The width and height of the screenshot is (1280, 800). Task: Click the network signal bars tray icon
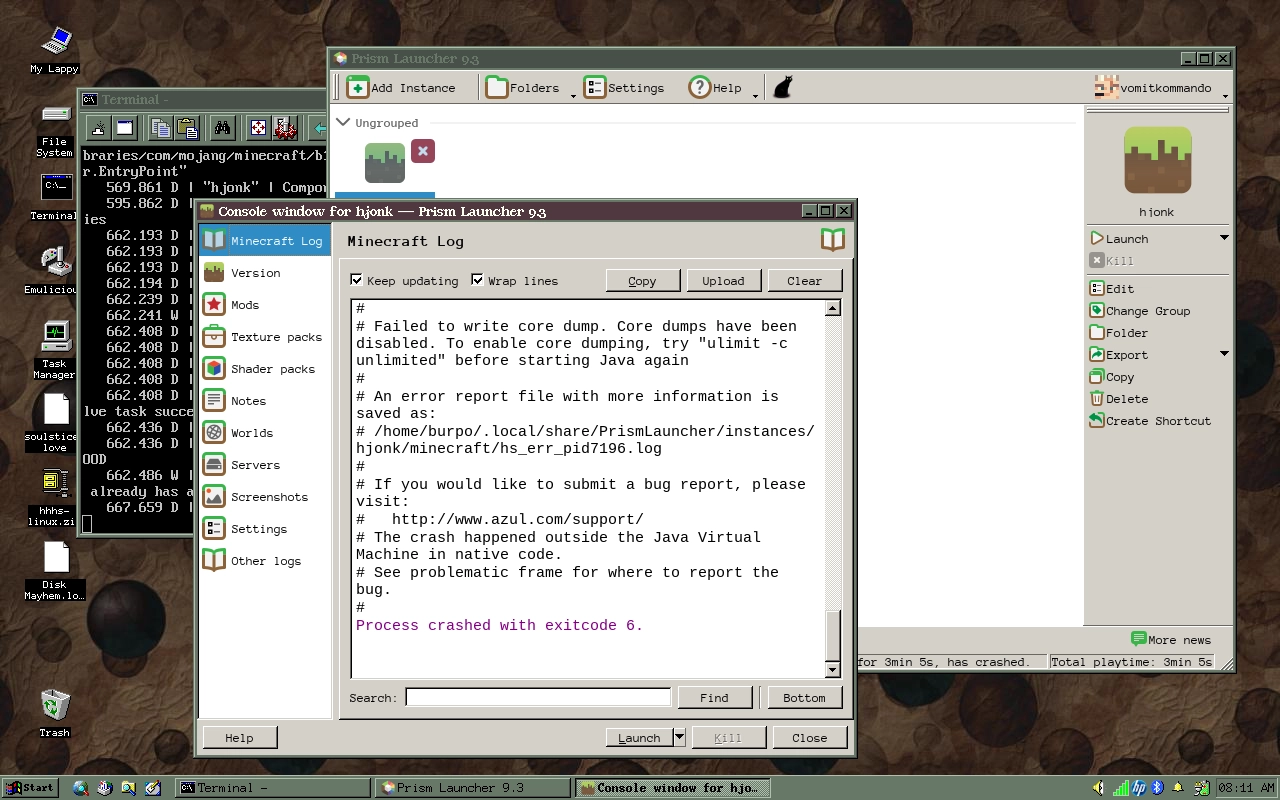pyautogui.click(x=1120, y=788)
